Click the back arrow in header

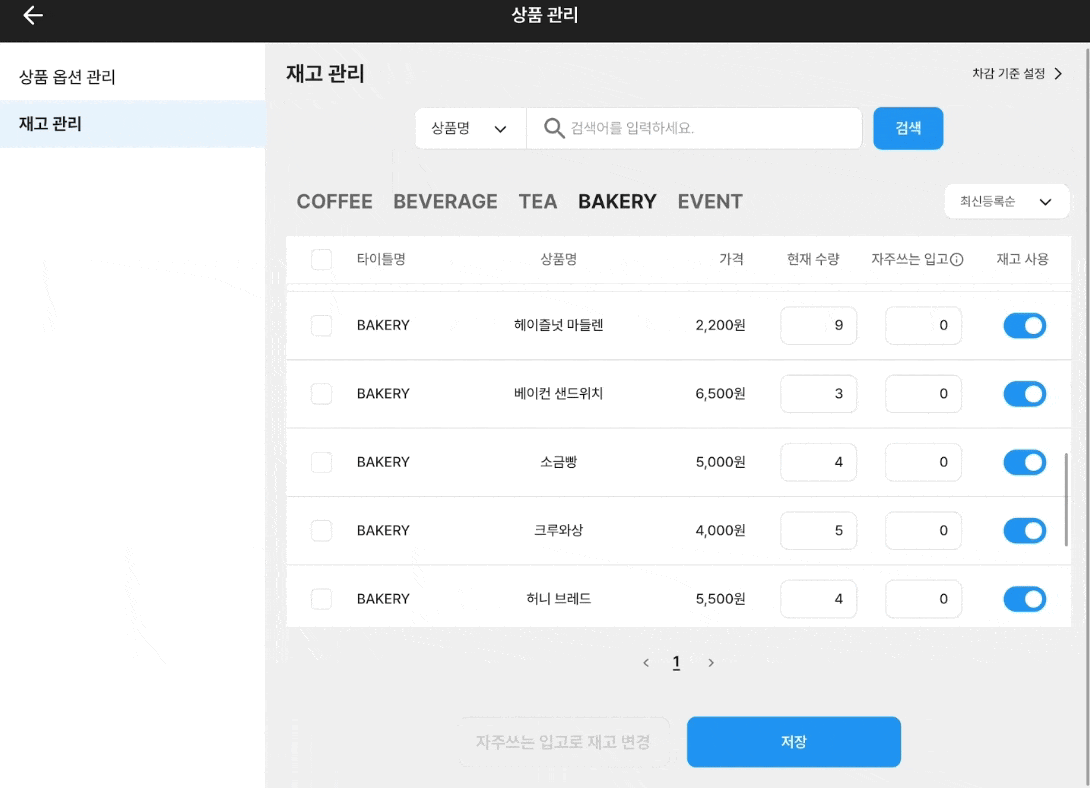tap(33, 15)
